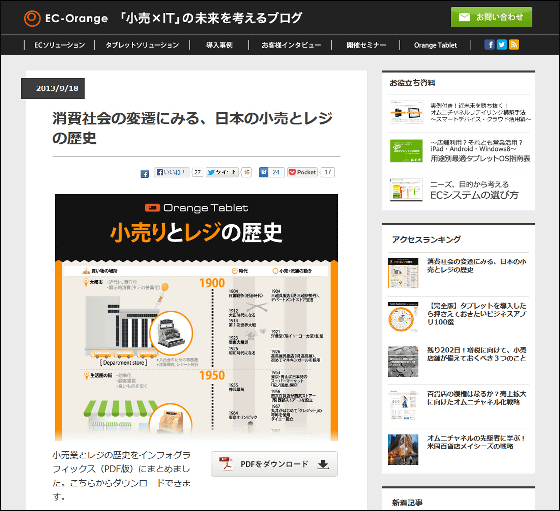
Task: Click the Facebook いいね! like button
Action: tap(172, 172)
